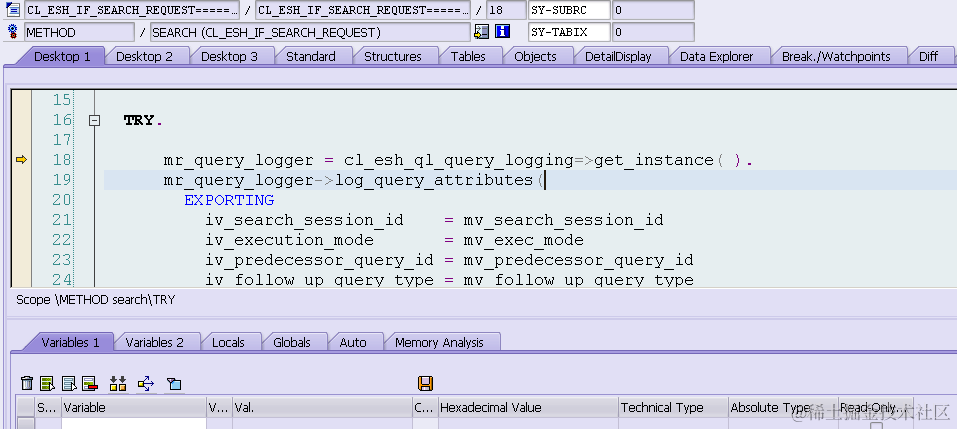Click get_instance on line 18

click(654, 160)
